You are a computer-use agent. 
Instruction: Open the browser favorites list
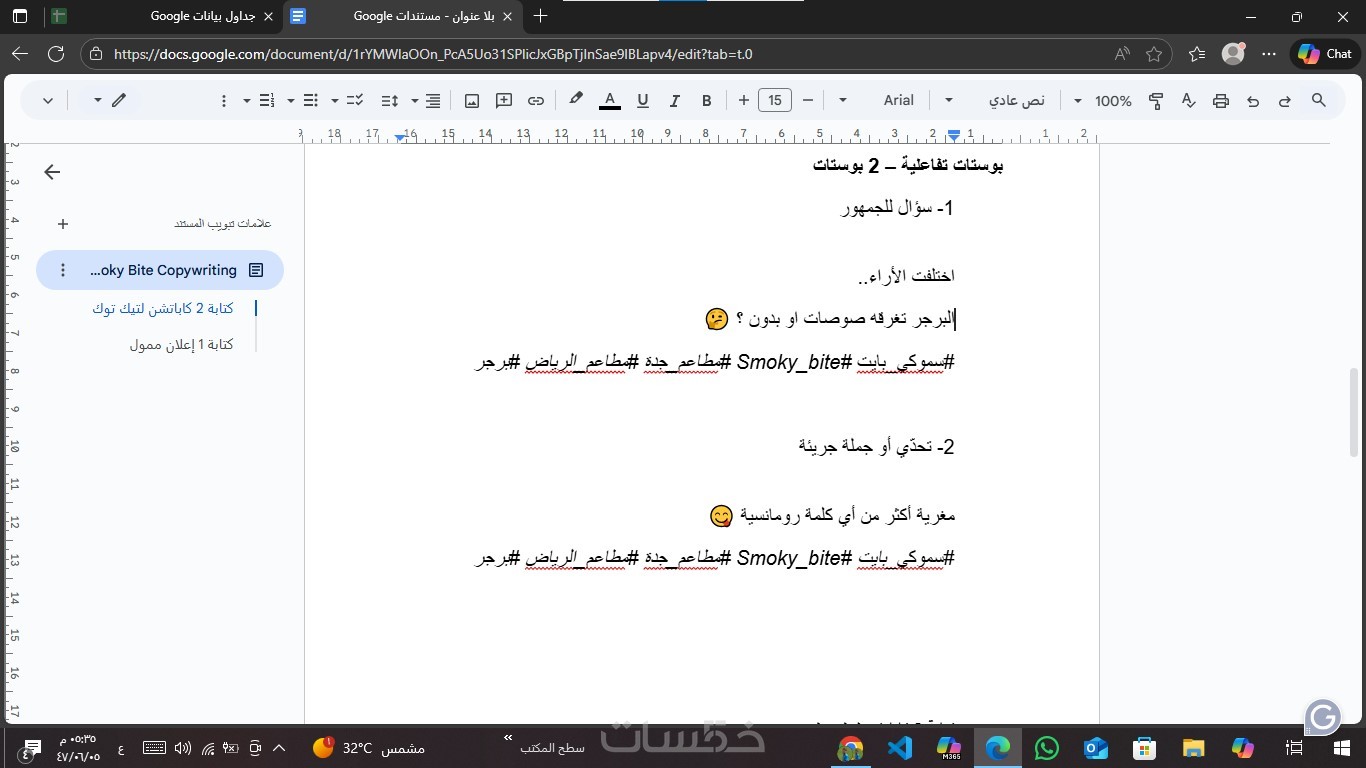[x=1197, y=54]
